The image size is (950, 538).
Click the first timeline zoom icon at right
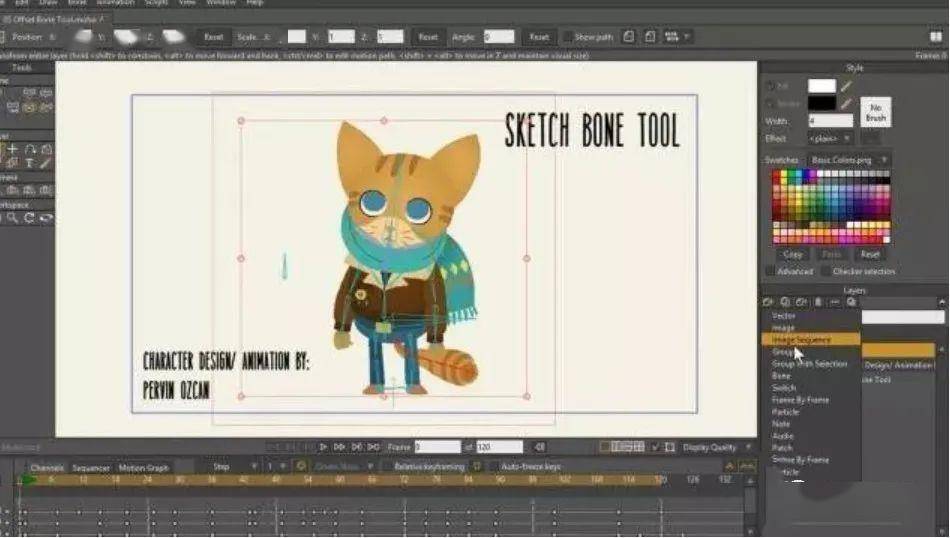tap(729, 466)
